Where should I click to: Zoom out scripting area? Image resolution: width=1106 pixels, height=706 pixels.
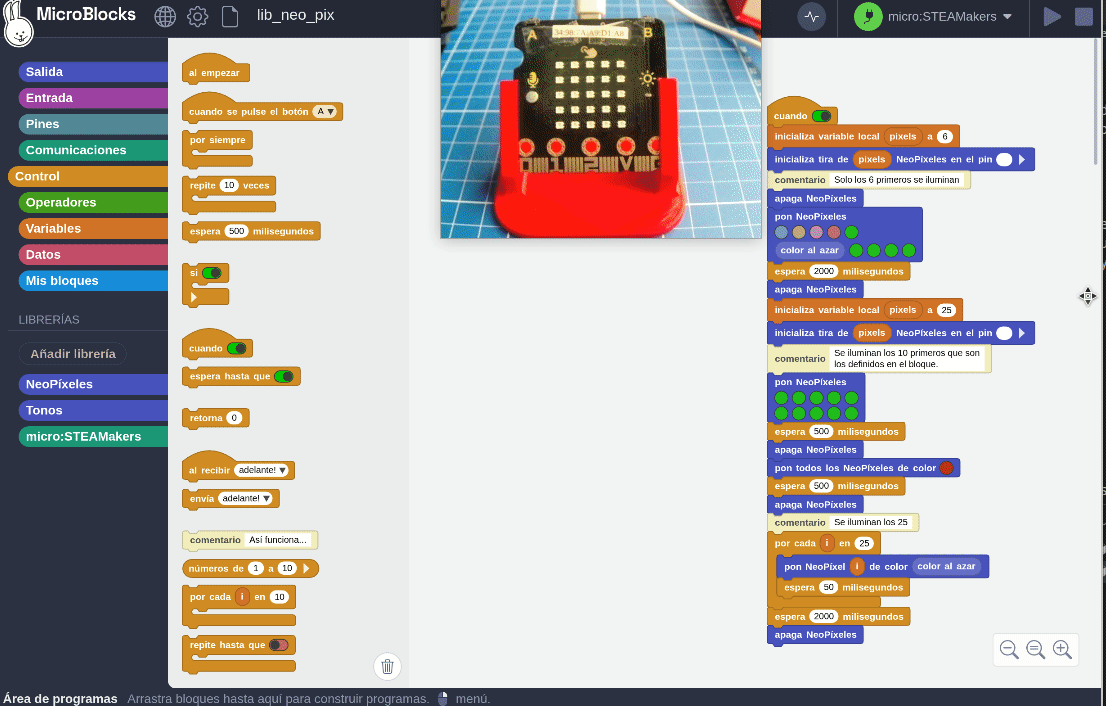tap(1009, 649)
